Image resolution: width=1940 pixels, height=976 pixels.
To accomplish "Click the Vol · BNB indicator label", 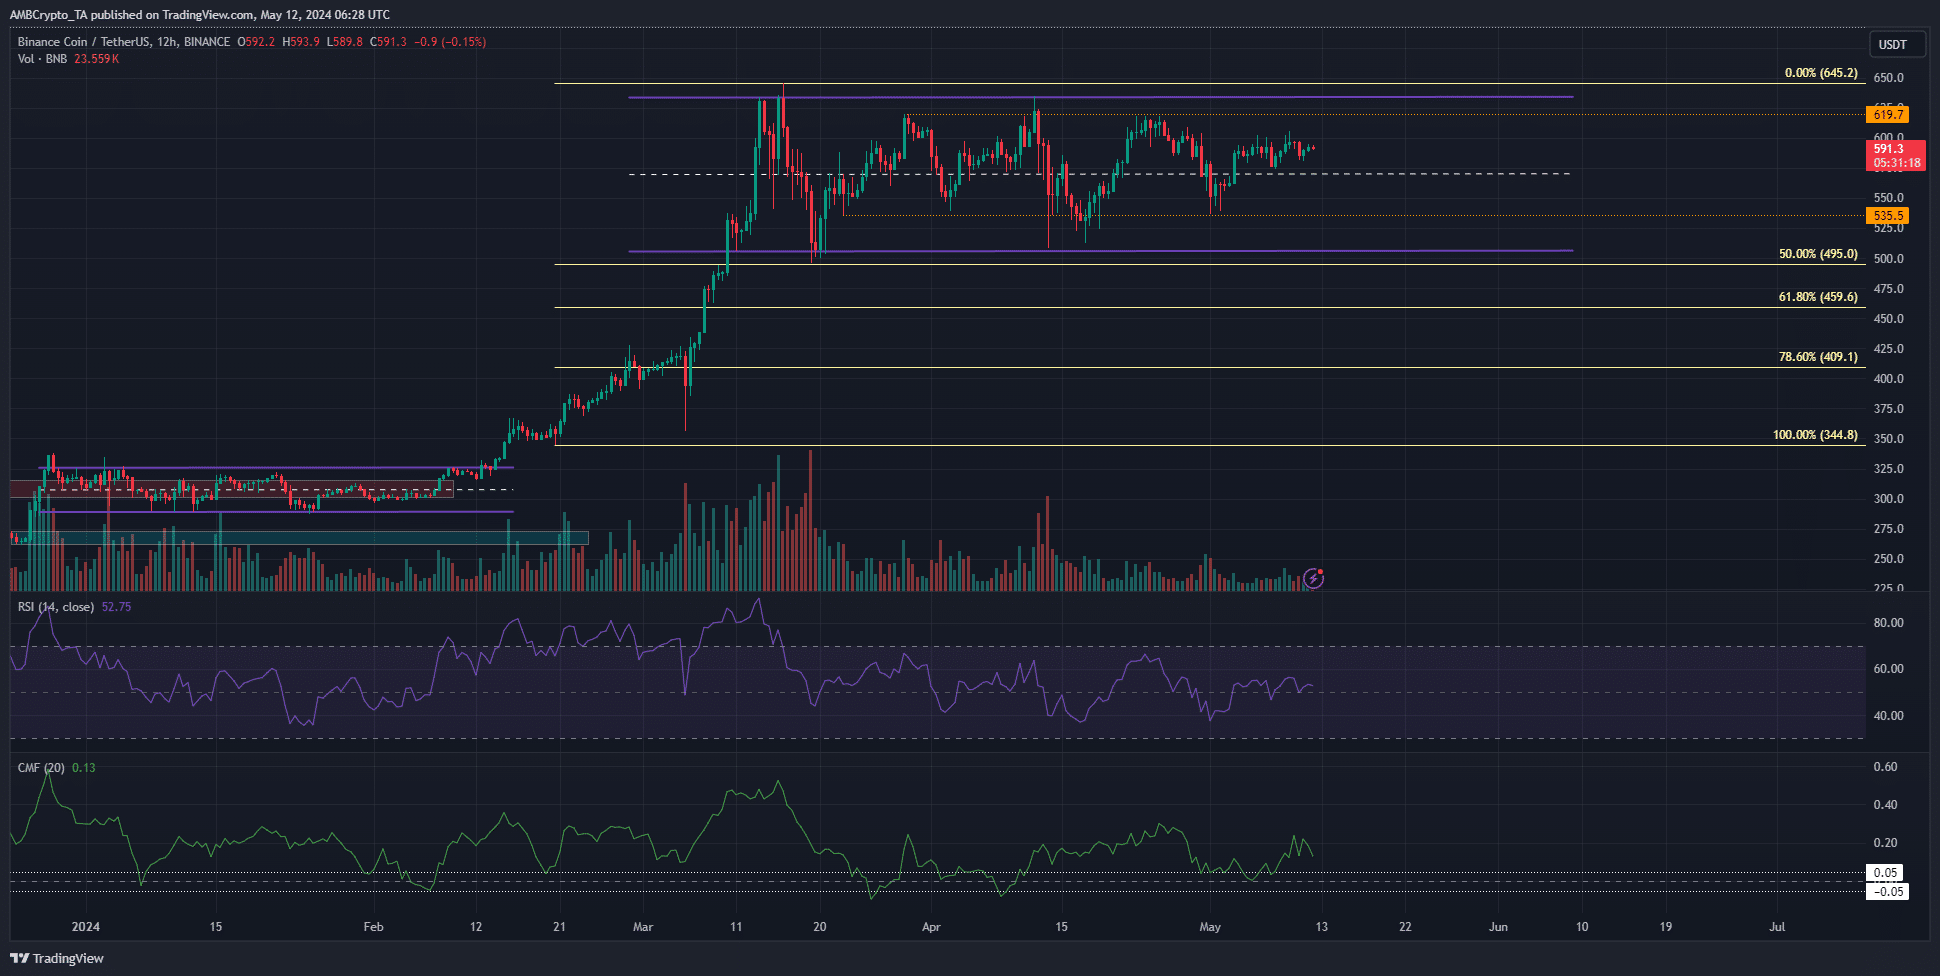I will pos(42,59).
